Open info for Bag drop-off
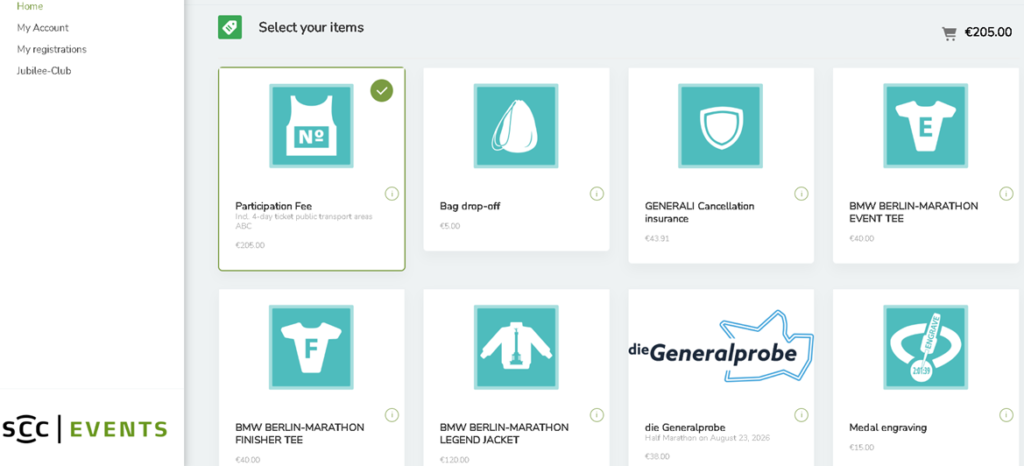The image size is (1024, 466). tap(596, 193)
